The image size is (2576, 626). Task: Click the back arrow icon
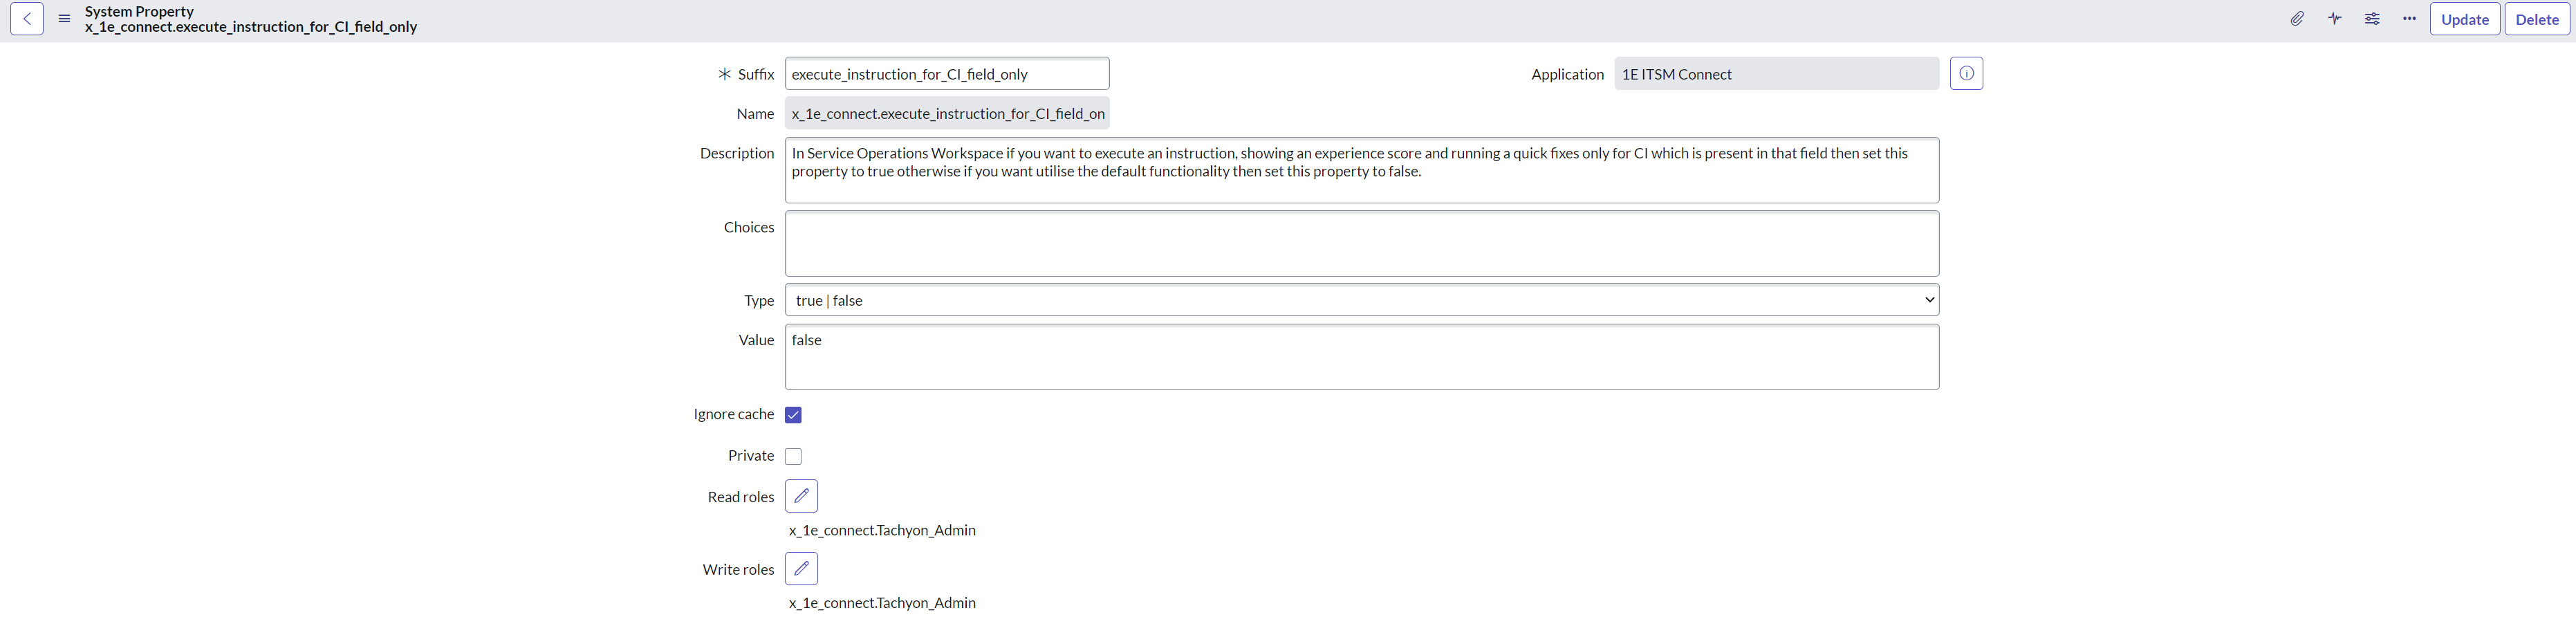tap(27, 19)
